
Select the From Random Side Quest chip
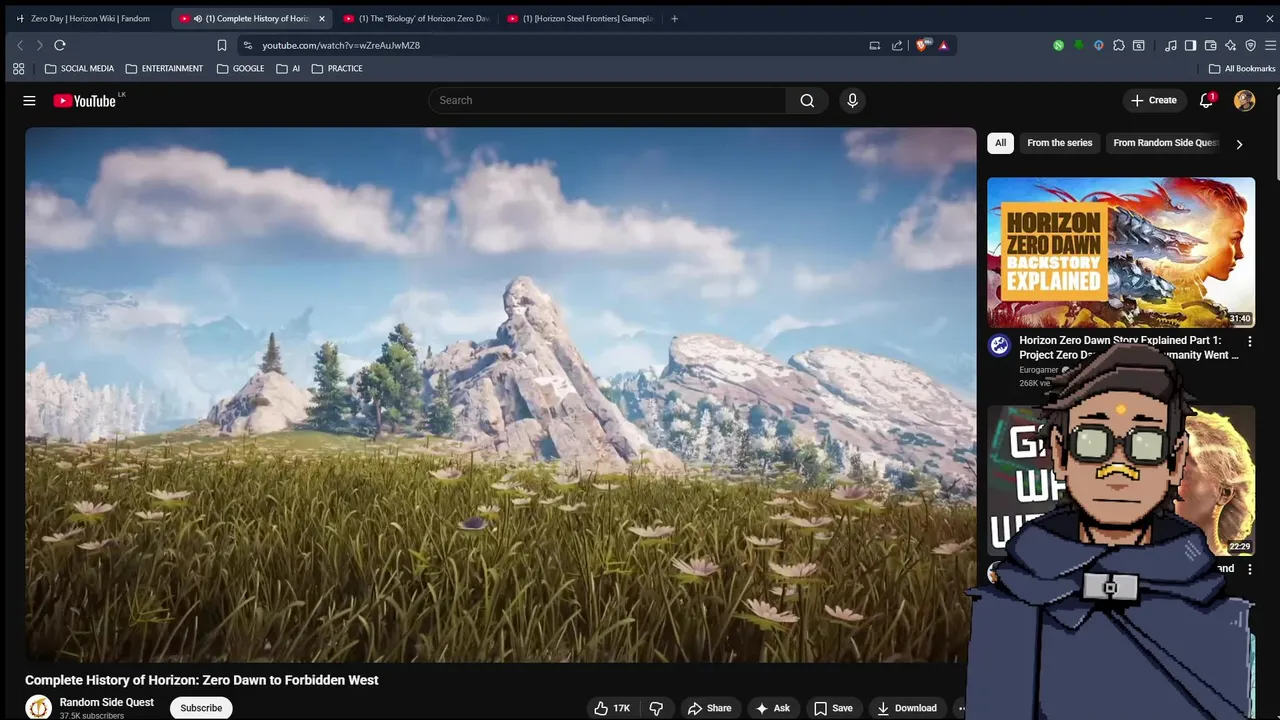pyautogui.click(x=1165, y=143)
